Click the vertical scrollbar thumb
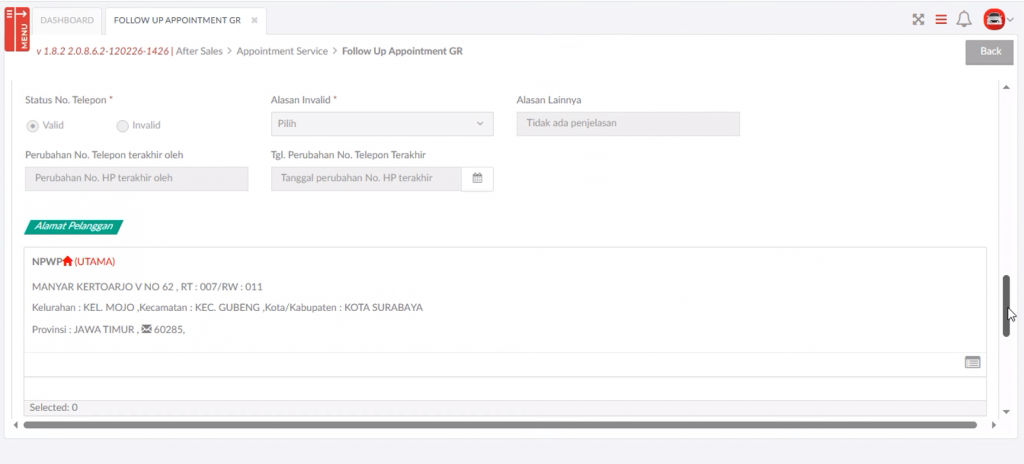1024x464 pixels. click(1006, 306)
